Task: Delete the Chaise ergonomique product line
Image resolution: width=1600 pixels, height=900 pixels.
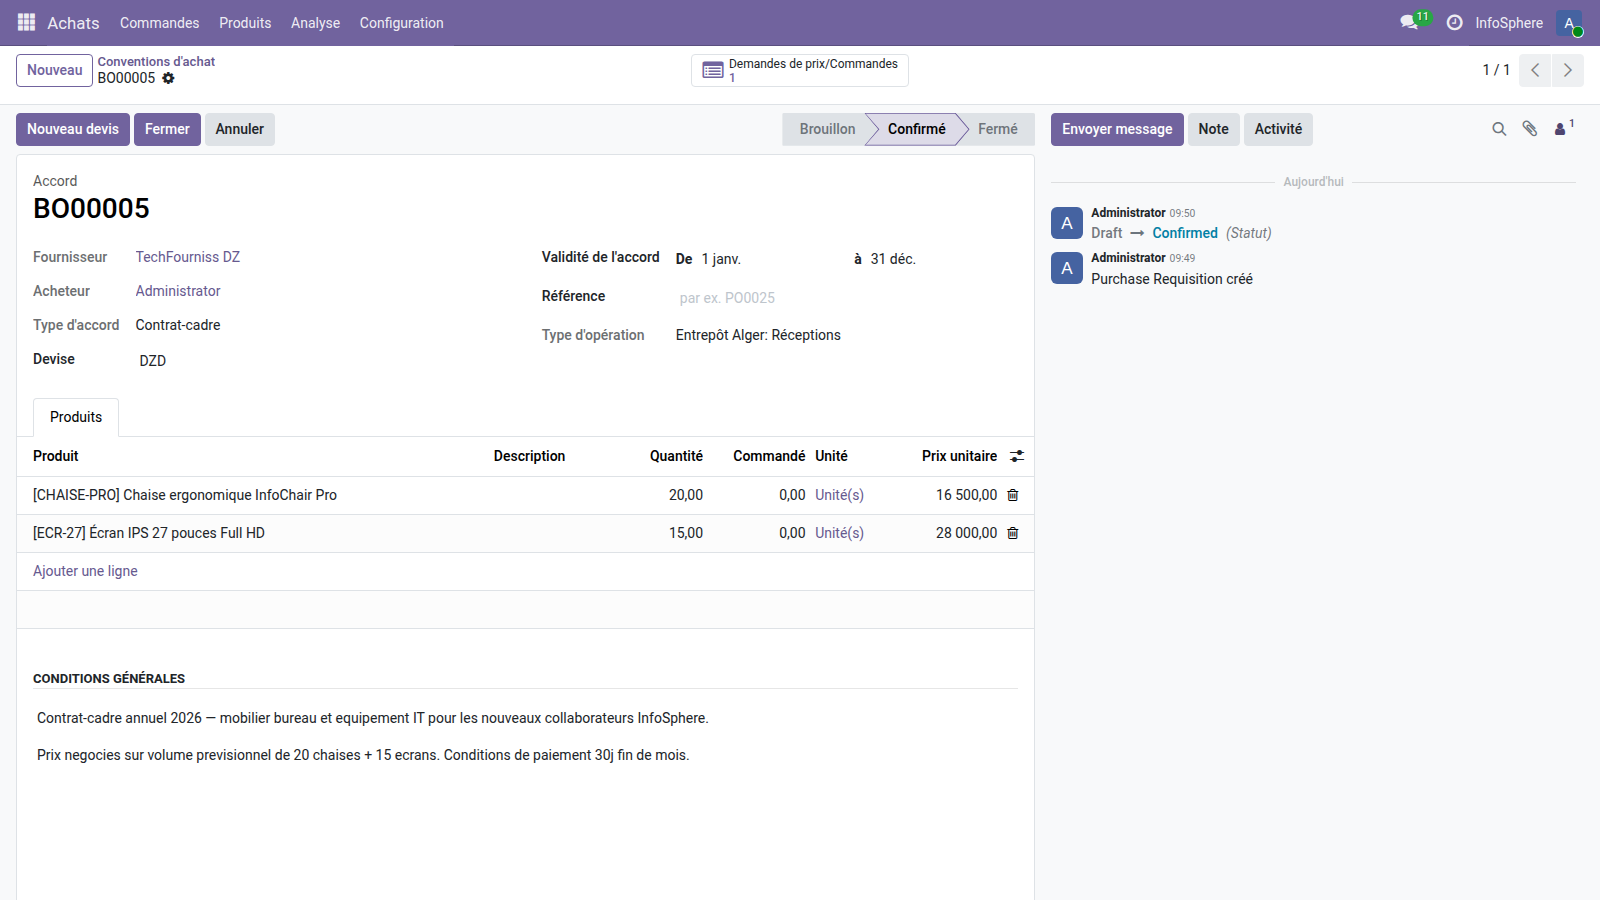Action: coord(1012,495)
